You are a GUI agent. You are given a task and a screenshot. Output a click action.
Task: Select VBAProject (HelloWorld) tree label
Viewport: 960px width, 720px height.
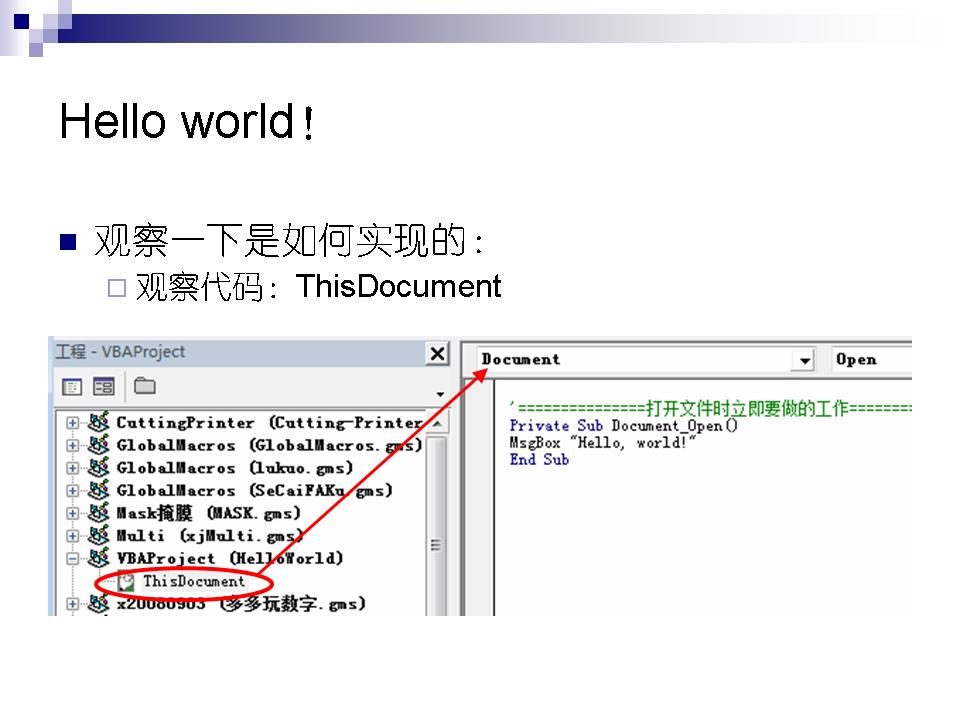click(230, 558)
